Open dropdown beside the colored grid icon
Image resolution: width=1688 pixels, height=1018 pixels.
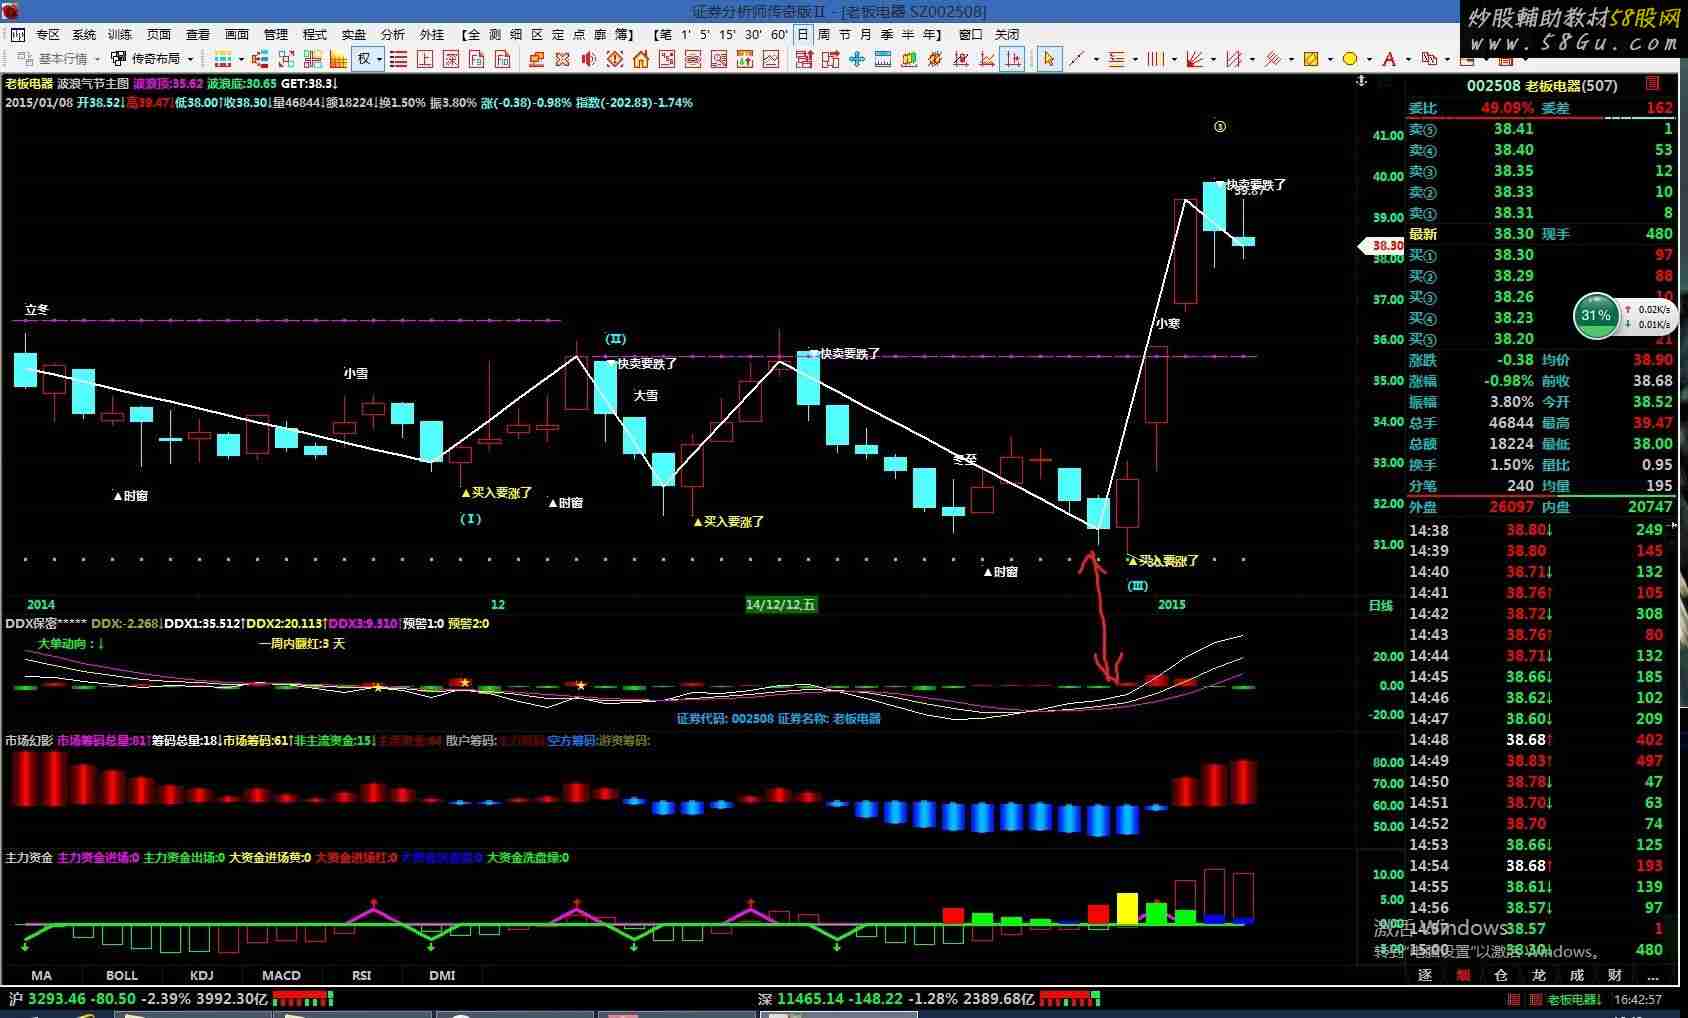tap(242, 59)
